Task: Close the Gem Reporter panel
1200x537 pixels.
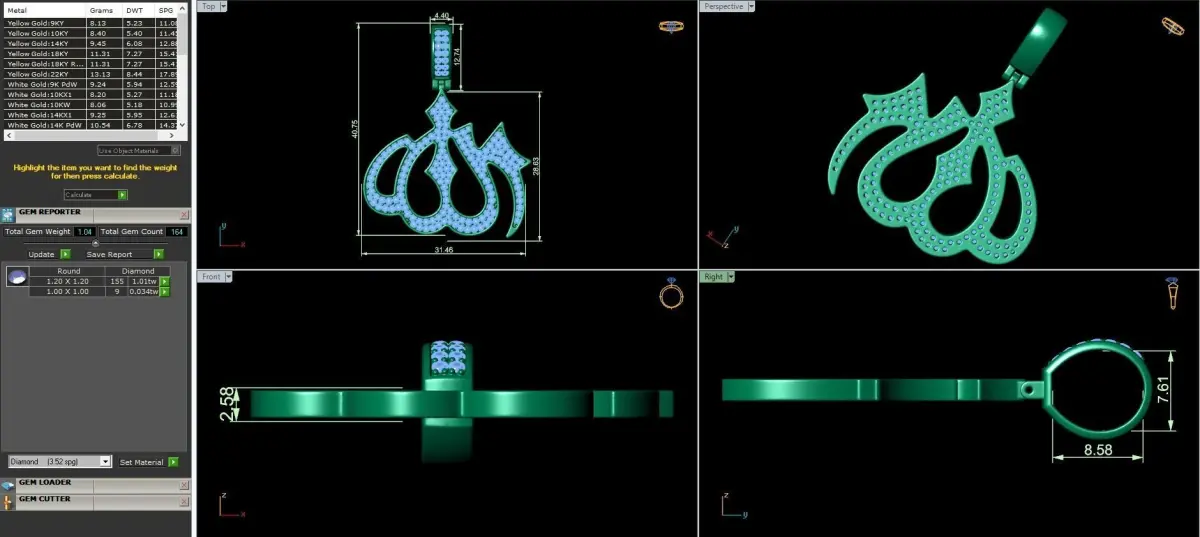Action: (184, 214)
